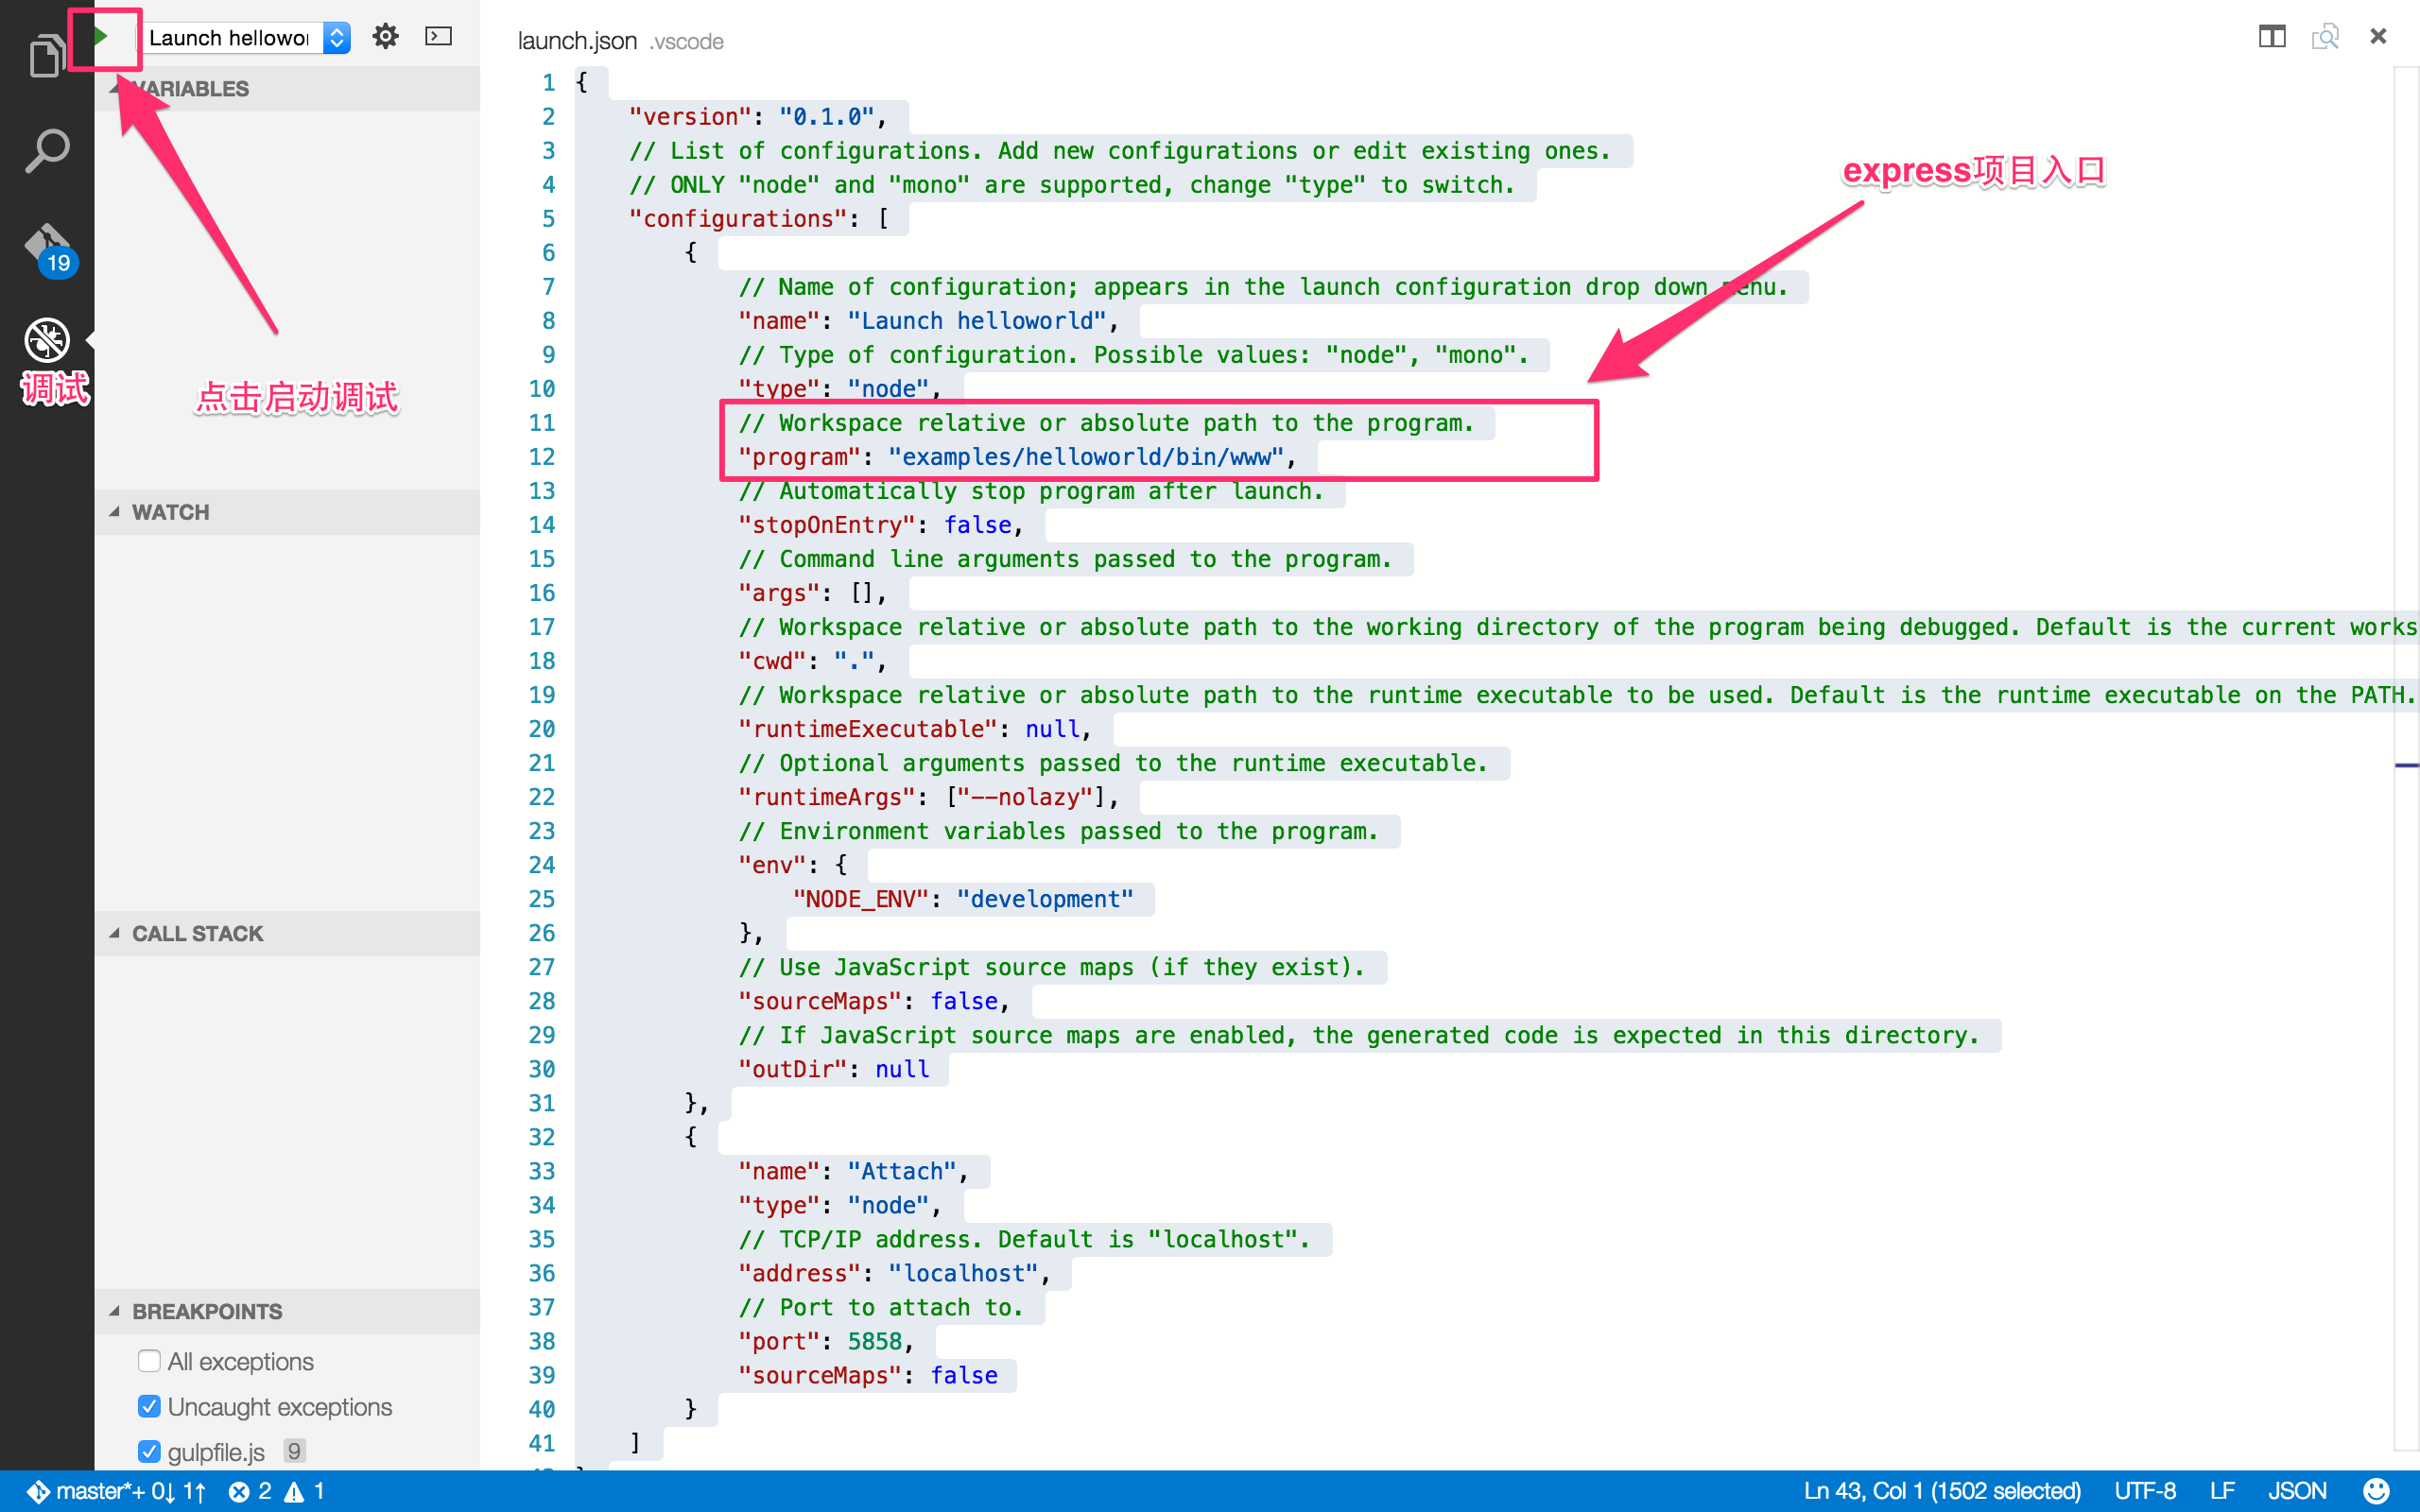Open the Search view in the sidebar
Screen dimensions: 2420x1512
46,151
